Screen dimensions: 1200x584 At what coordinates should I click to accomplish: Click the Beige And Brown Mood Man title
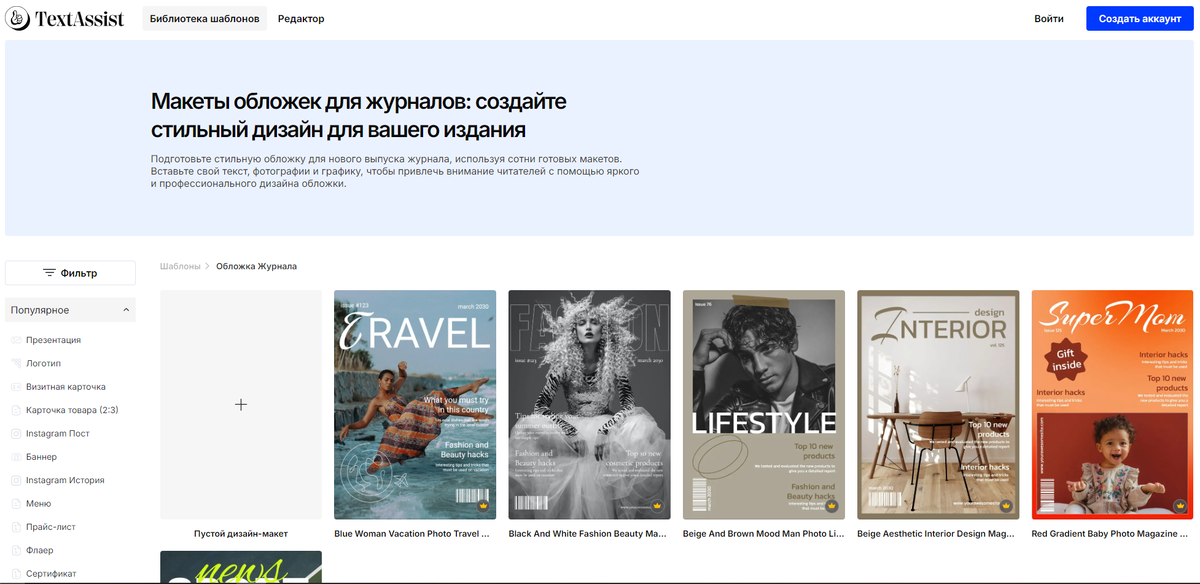click(761, 534)
